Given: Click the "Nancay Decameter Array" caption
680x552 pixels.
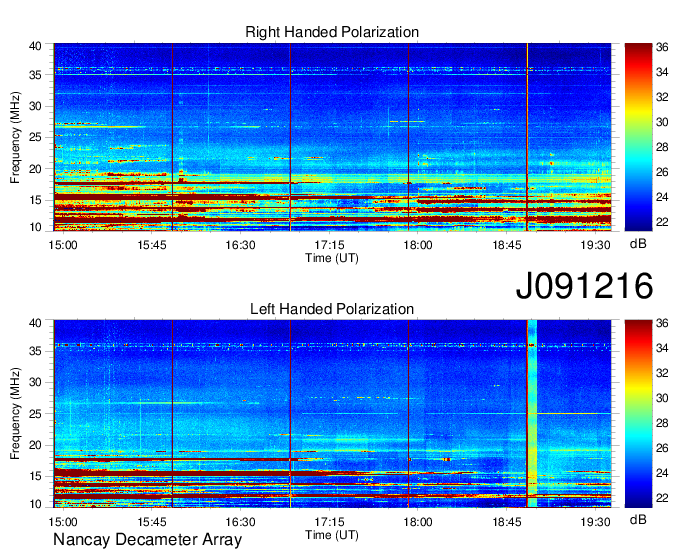Looking at the screenshot, I should [147, 540].
